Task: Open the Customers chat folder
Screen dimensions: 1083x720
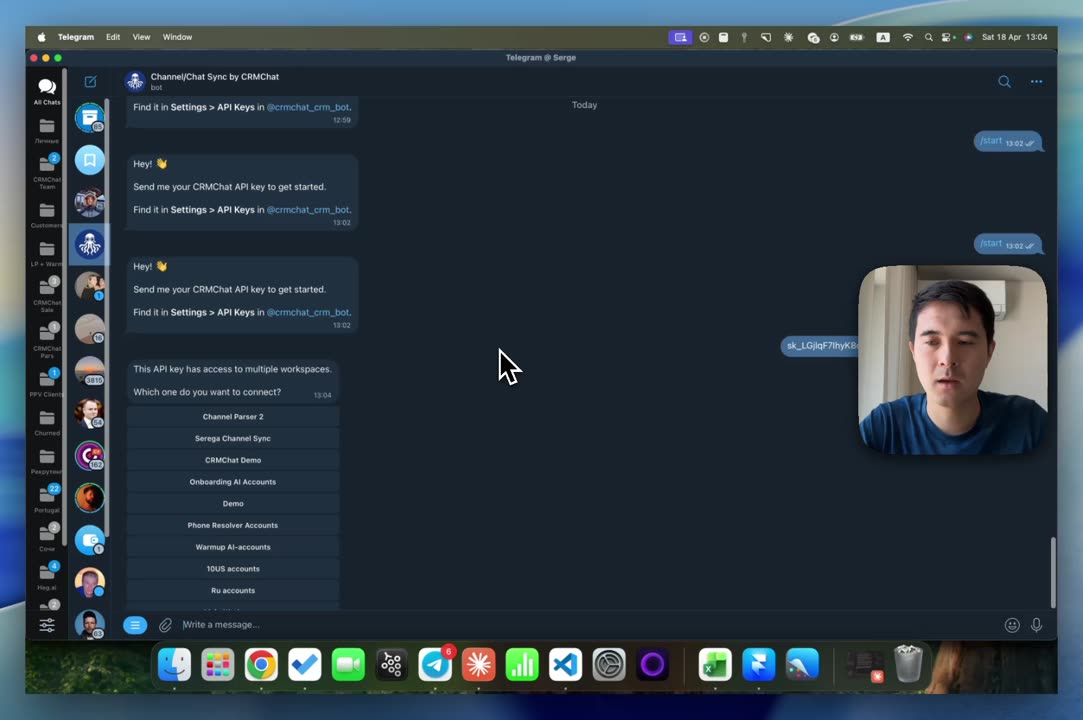Action: 47,216
